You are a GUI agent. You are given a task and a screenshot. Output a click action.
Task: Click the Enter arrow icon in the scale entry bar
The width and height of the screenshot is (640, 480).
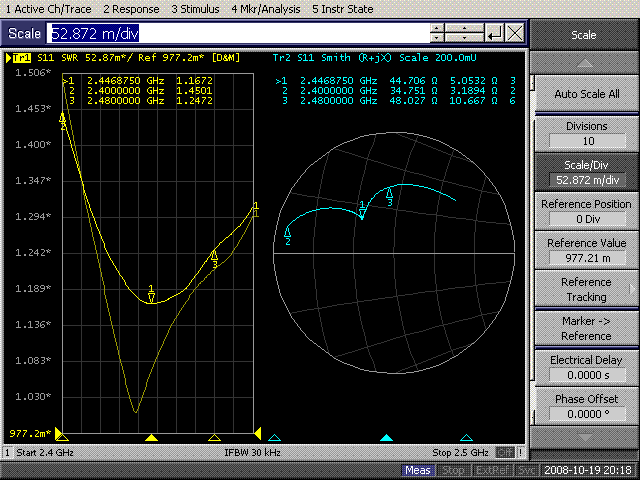pos(493,34)
